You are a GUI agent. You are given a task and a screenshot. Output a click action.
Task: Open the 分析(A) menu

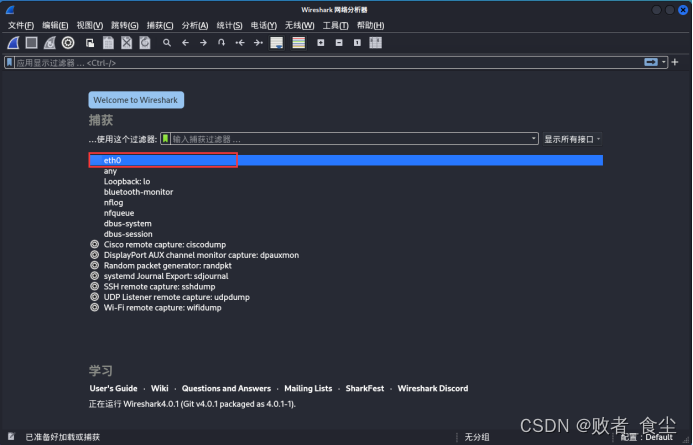[195, 26]
